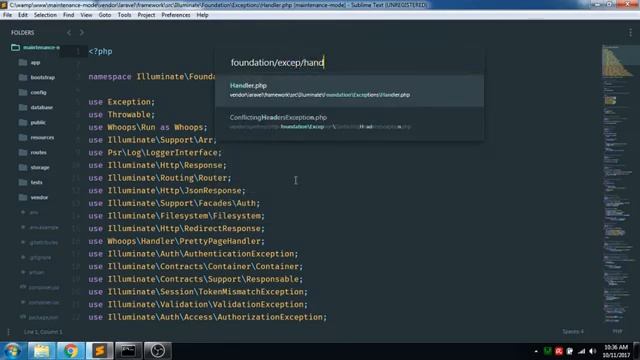The height and width of the screenshot is (360, 640).
Task: Click the 'use Whoops\Run as Whoops;' line
Action: [148, 127]
